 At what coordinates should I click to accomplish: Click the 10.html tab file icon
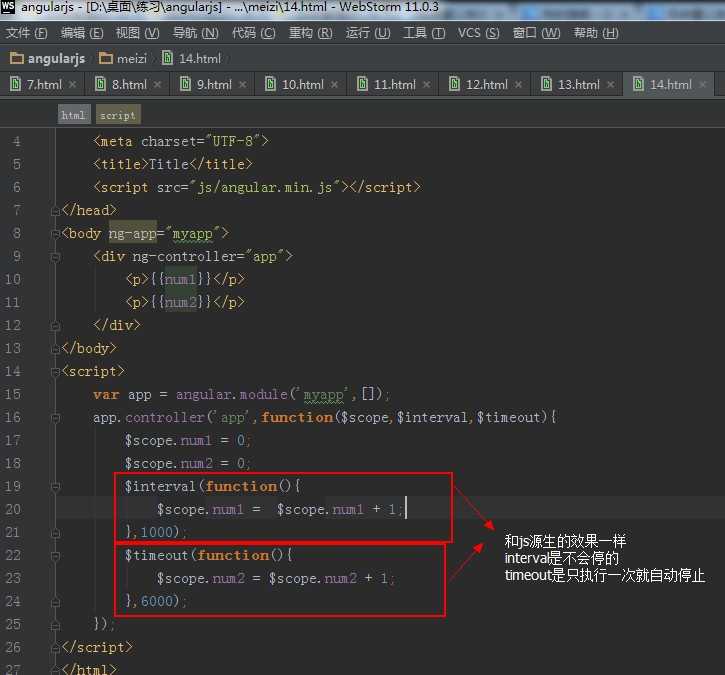coord(270,84)
